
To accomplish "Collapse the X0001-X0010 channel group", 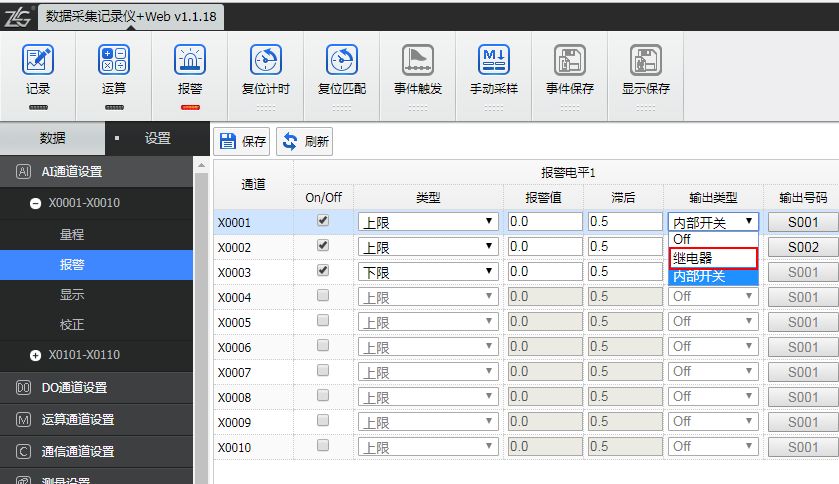I will click(36, 203).
